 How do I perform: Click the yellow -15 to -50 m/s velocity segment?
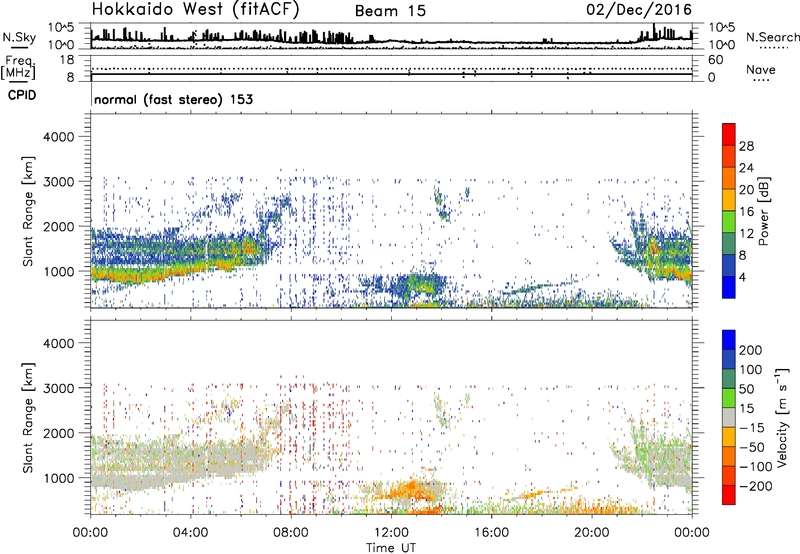point(729,437)
